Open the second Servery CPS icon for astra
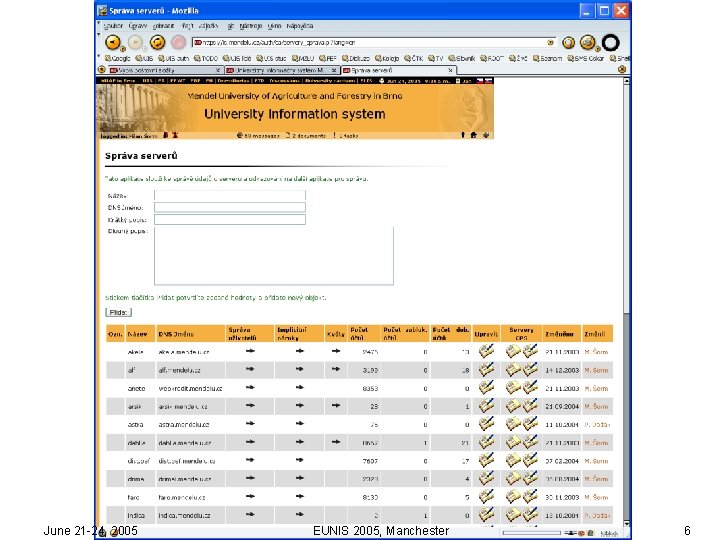 [x=530, y=424]
